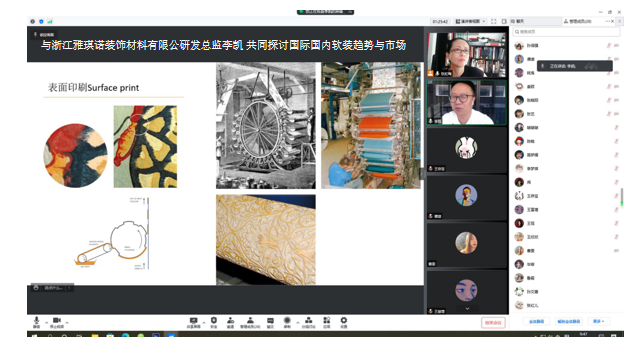Screen dimensions: 640x360
Task: Open the security shield icon
Action: (x=213, y=322)
